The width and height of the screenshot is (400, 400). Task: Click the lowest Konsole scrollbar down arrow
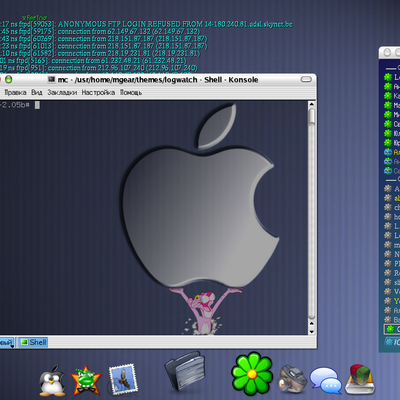312,332
